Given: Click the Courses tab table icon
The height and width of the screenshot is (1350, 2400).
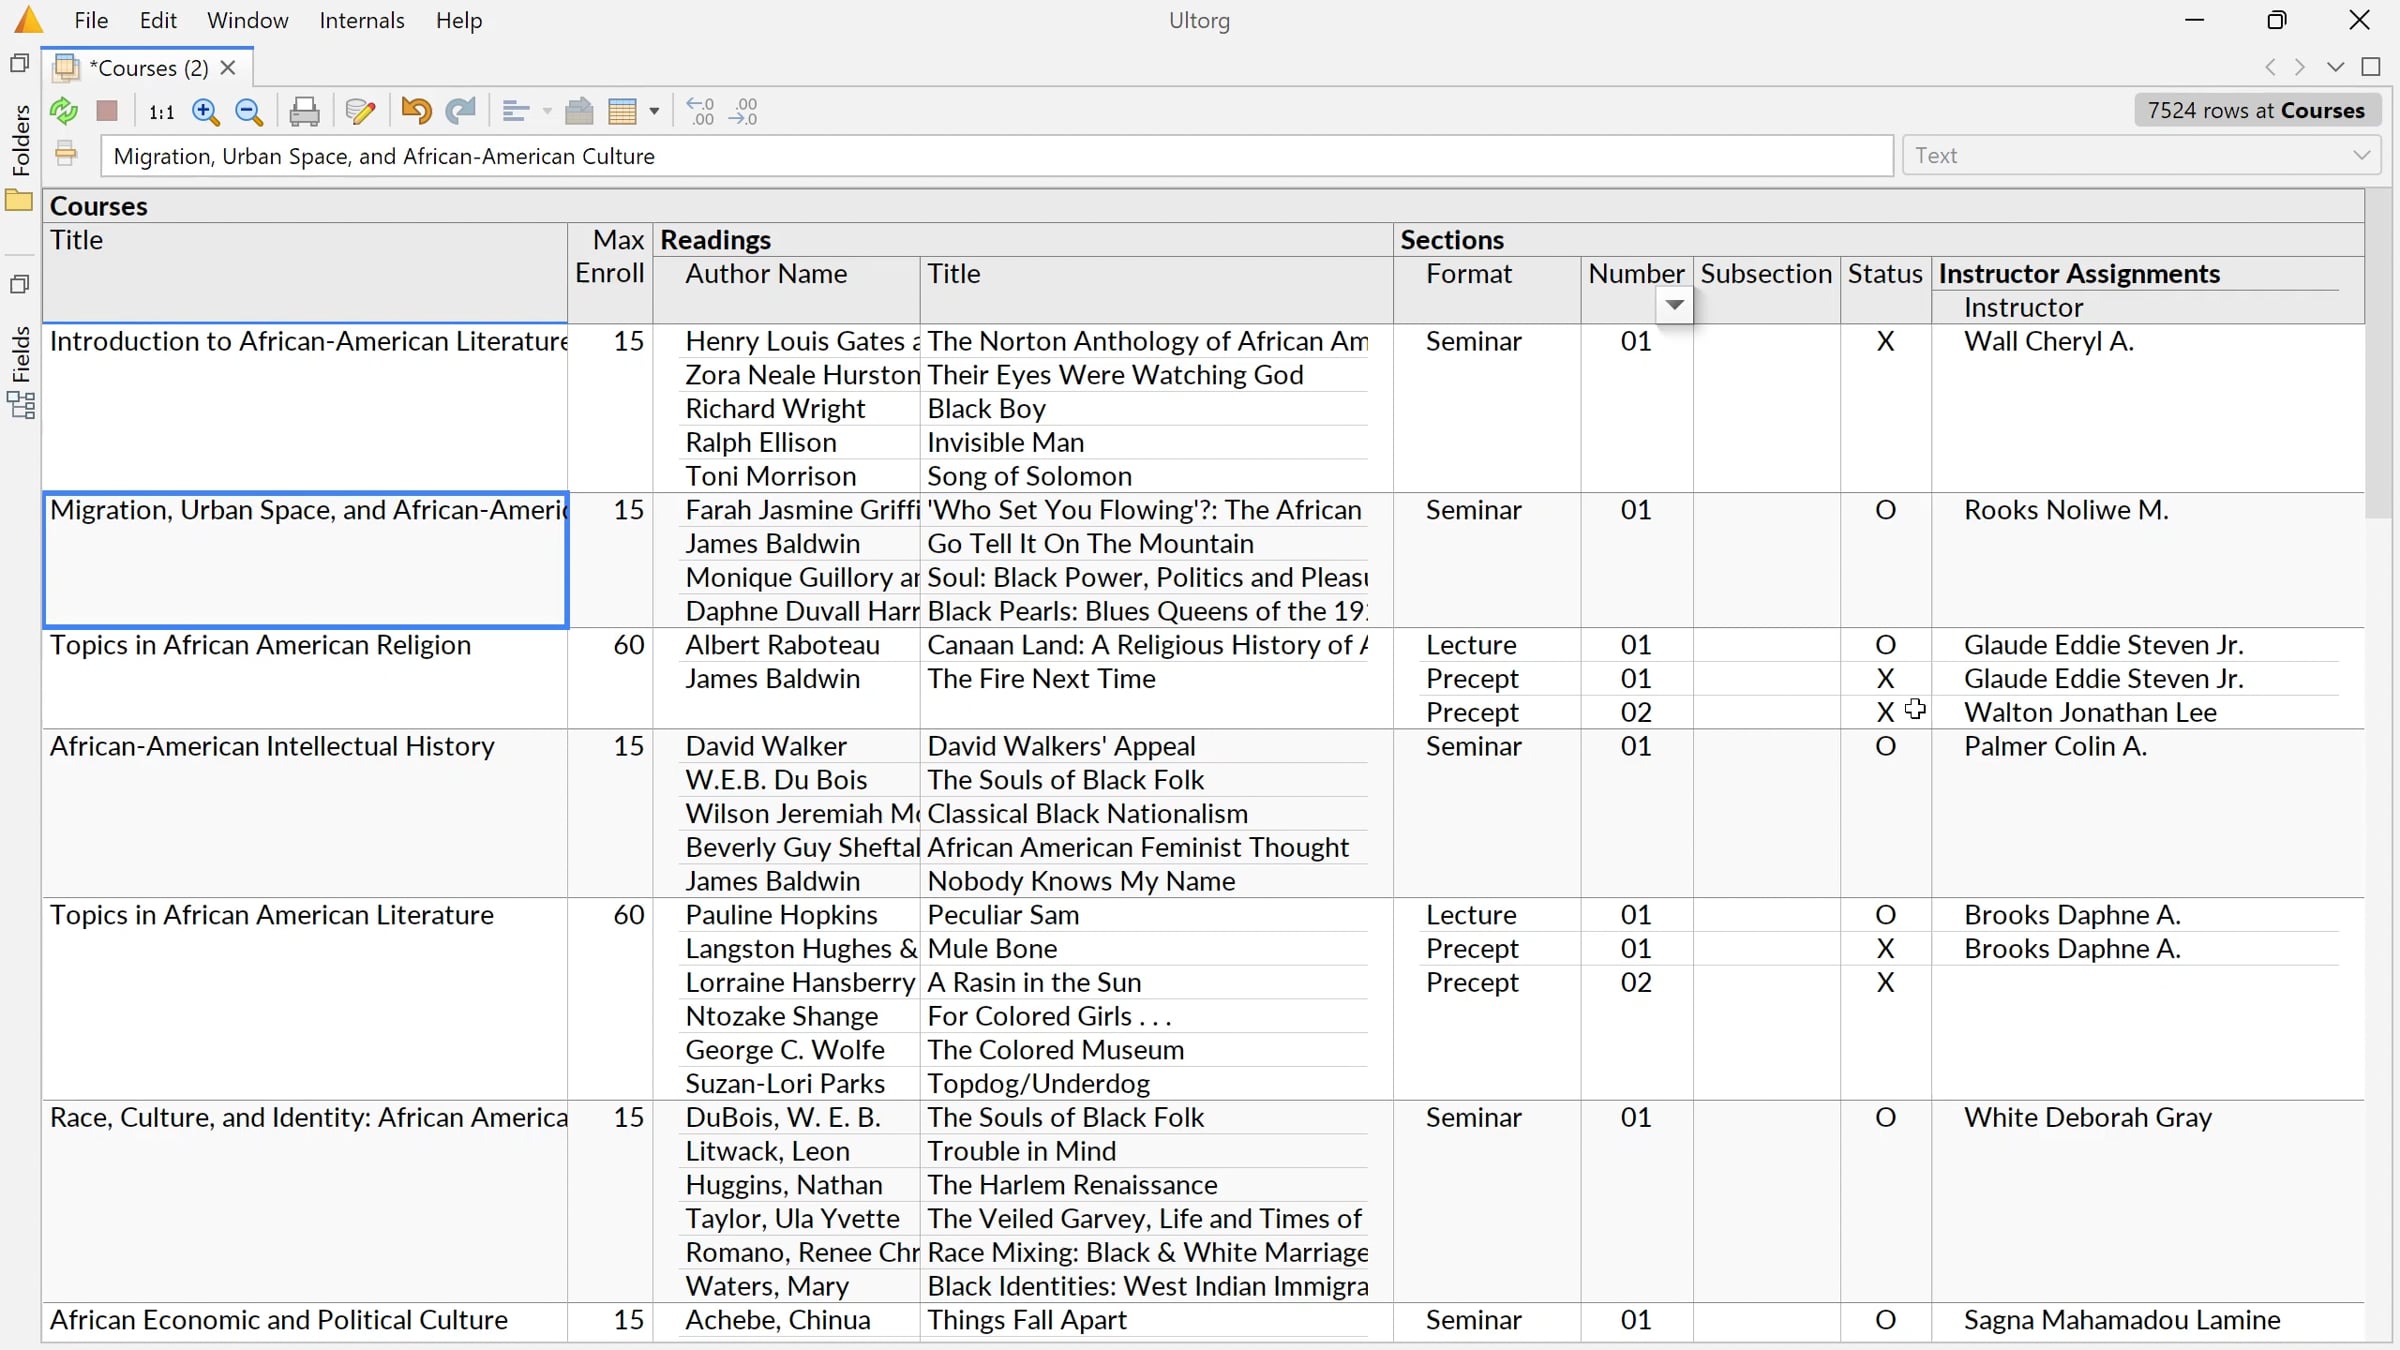Looking at the screenshot, I should pos(66,67).
